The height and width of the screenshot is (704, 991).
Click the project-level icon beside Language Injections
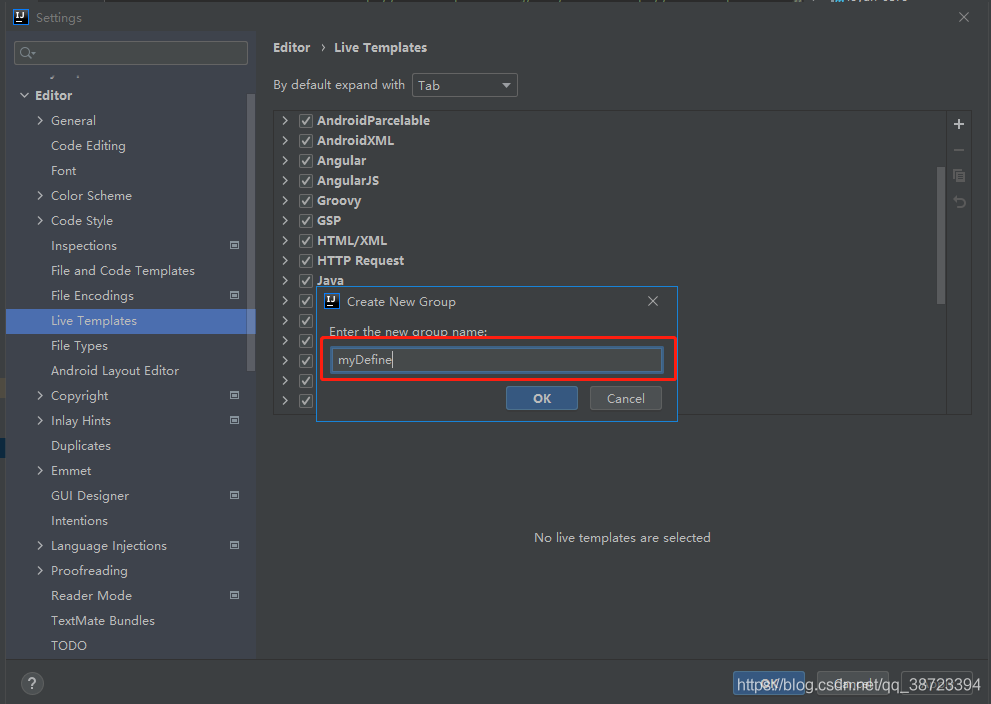click(234, 545)
